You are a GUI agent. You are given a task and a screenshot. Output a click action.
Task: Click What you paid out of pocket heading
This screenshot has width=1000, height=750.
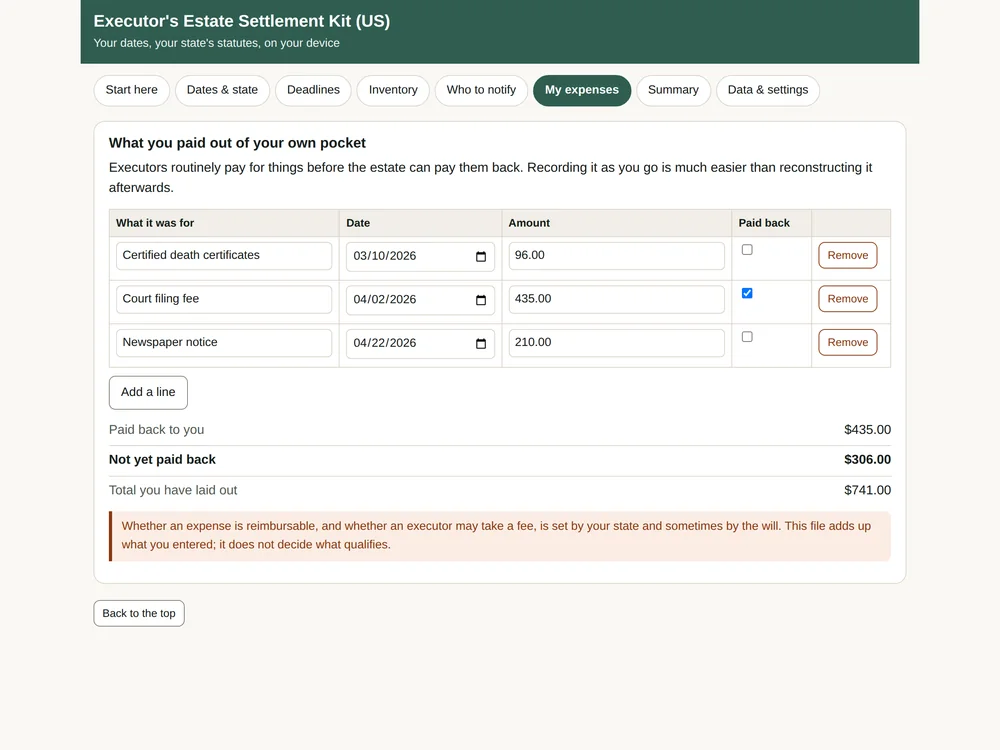(x=237, y=143)
